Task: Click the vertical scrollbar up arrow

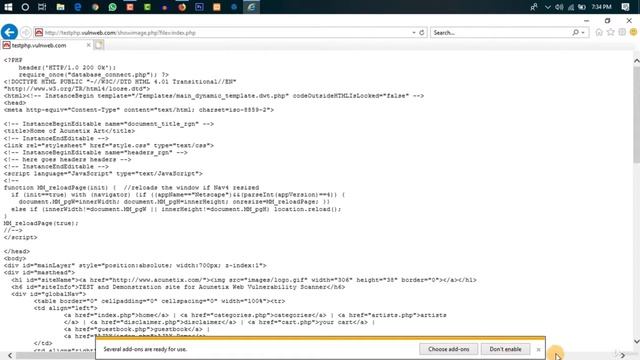Action: click(636, 60)
